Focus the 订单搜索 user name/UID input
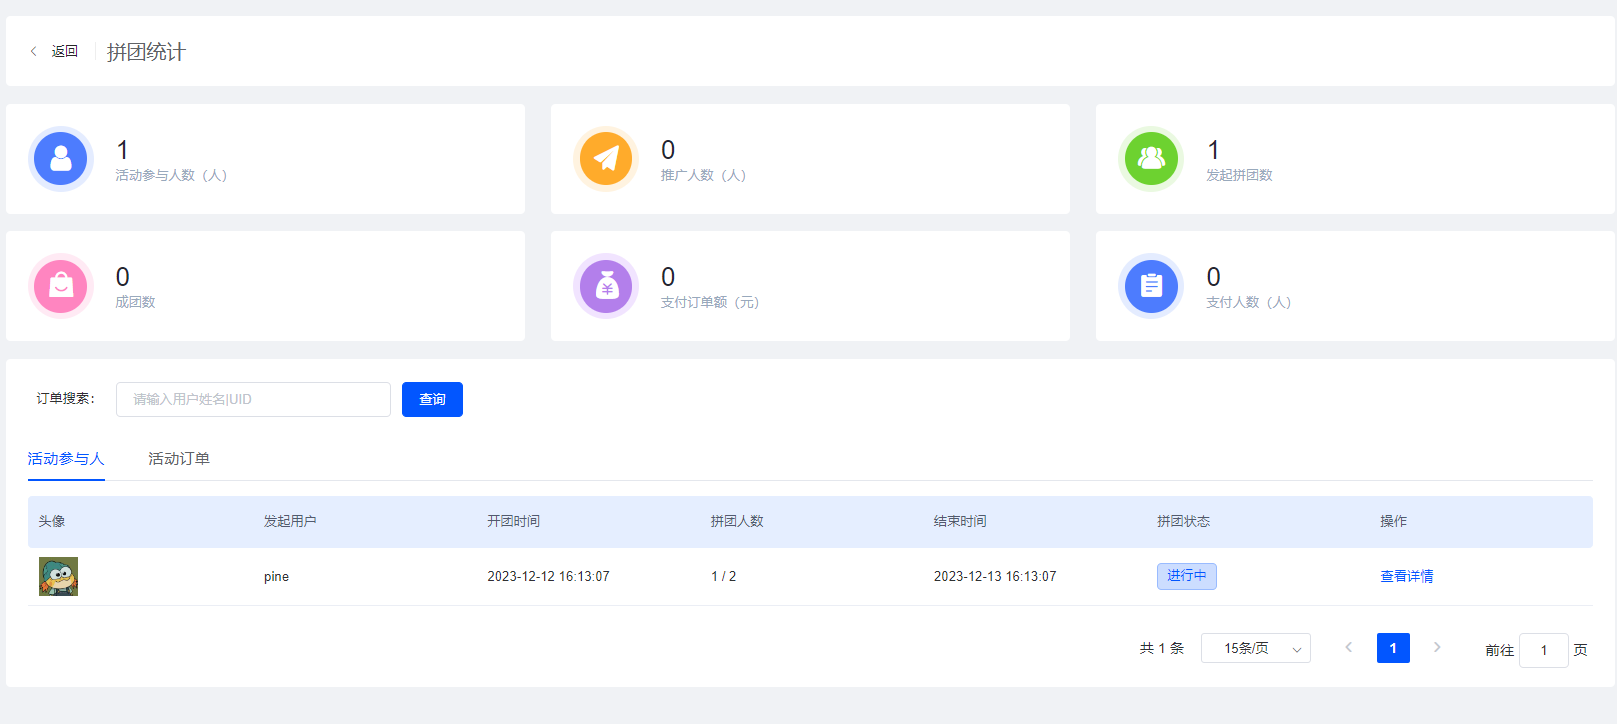This screenshot has height=724, width=1617. [x=253, y=399]
